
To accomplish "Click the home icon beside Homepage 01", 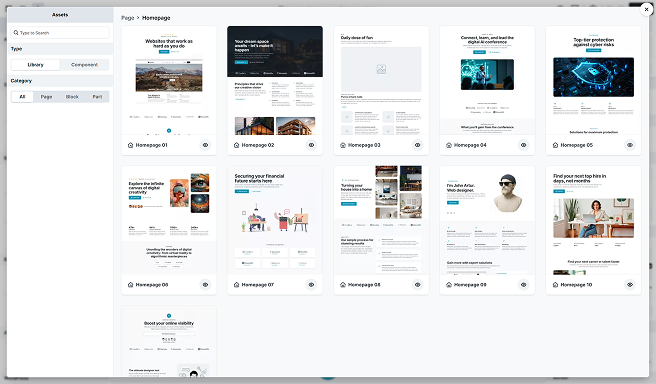I will [131, 145].
